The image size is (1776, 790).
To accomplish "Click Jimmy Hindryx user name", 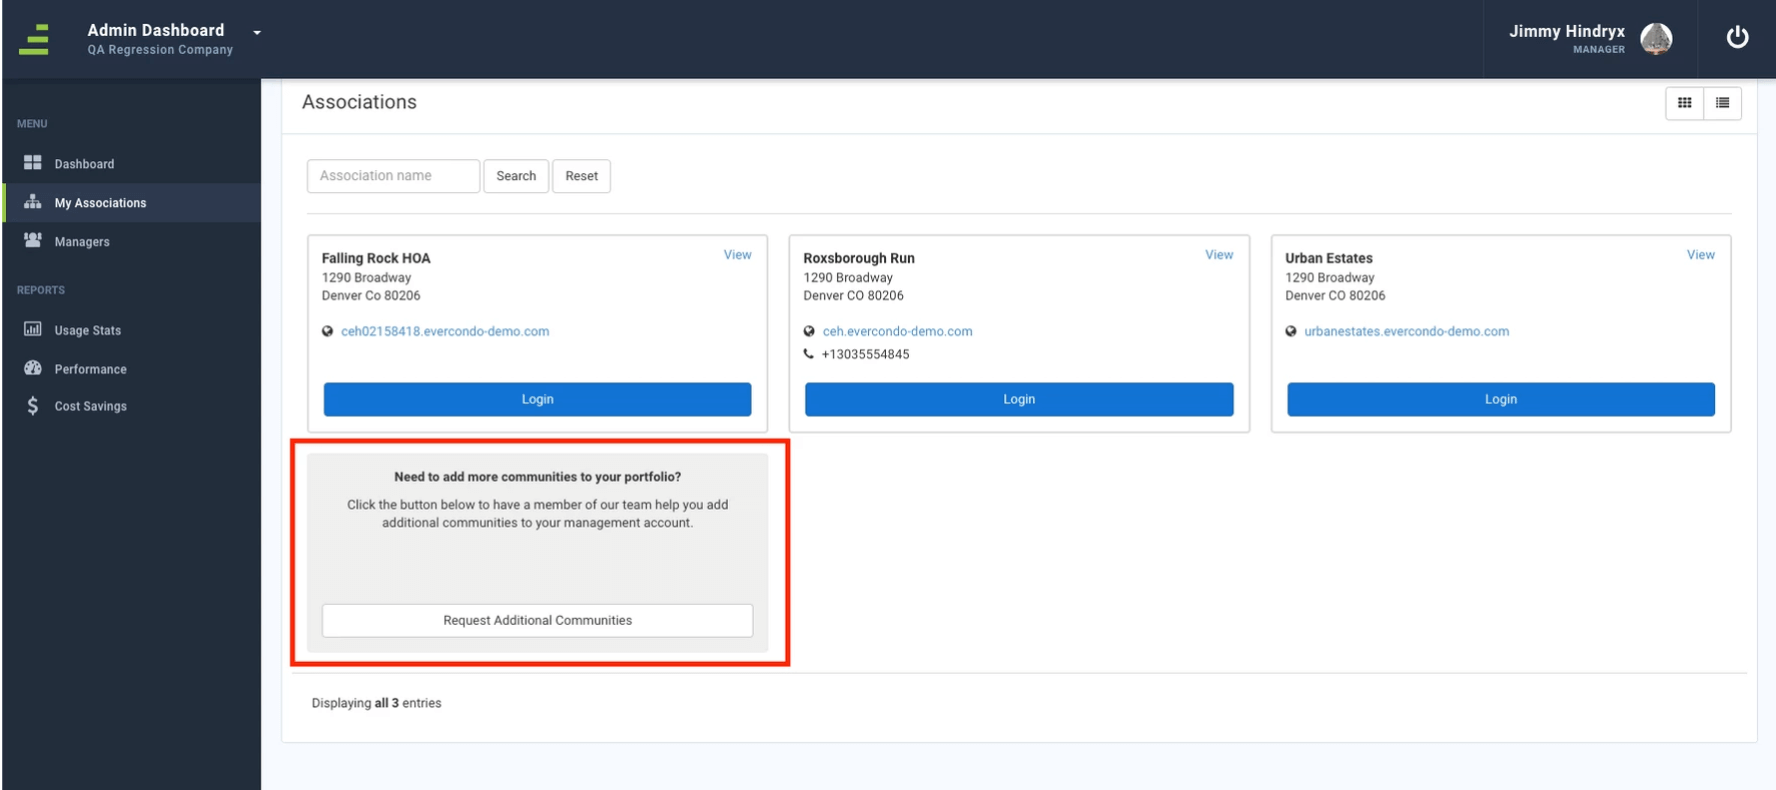I will (x=1567, y=31).
